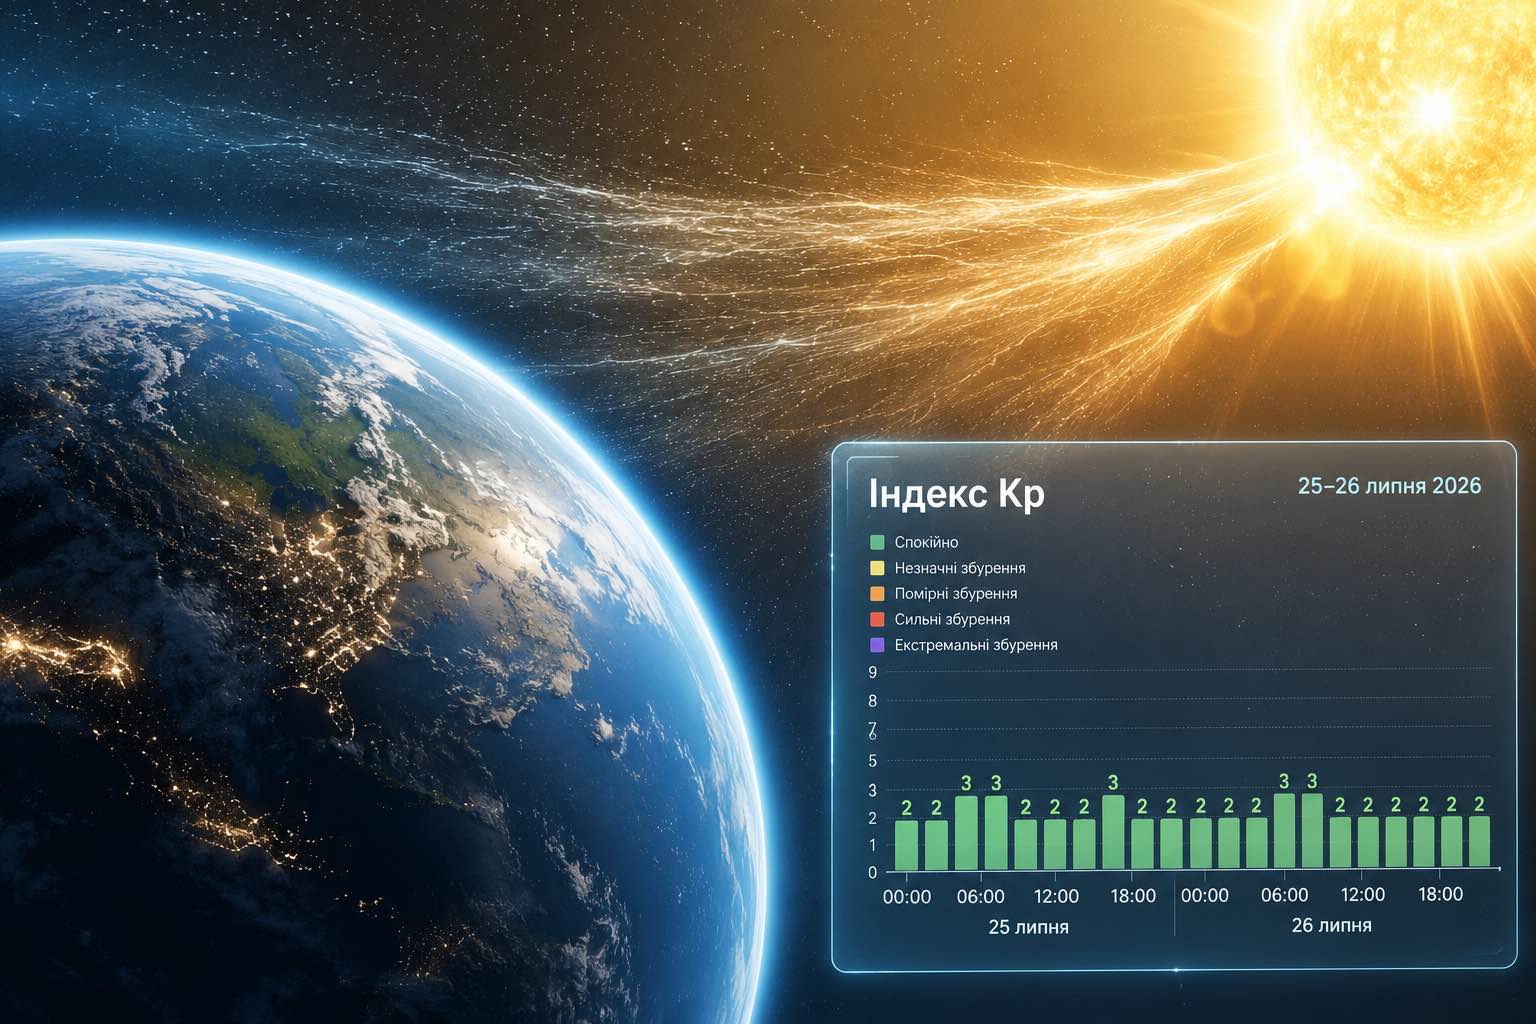The image size is (1536, 1024).
Task: Click the '06:00' label above '25 липня'
Action: (x=980, y=896)
